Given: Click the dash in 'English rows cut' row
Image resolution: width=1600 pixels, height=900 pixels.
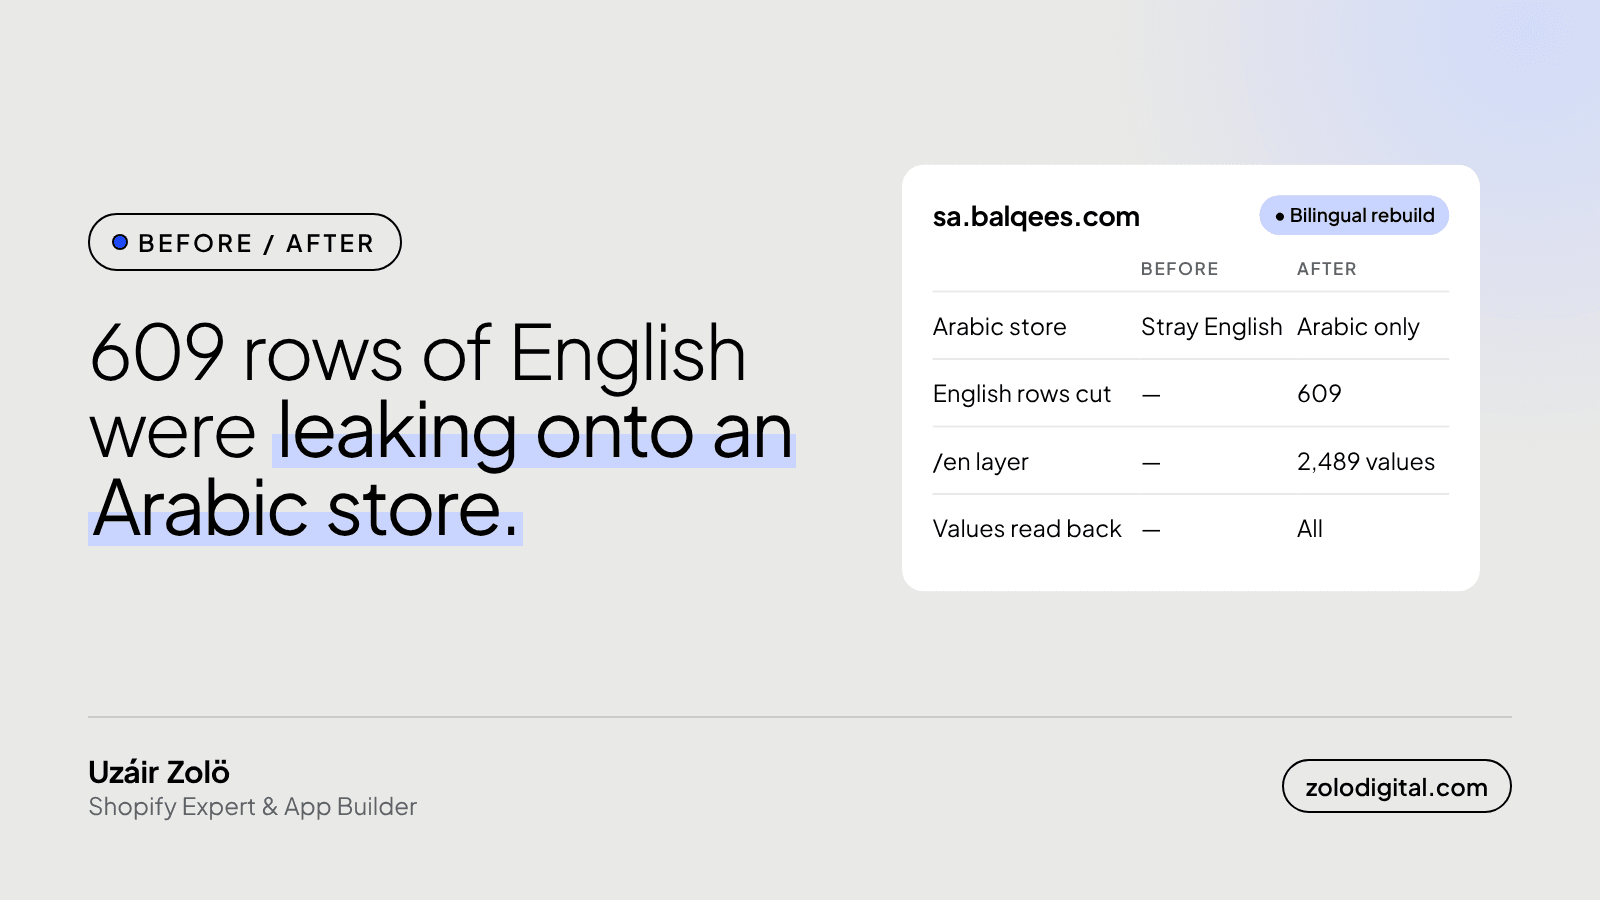Looking at the screenshot, I should [x=1151, y=395].
